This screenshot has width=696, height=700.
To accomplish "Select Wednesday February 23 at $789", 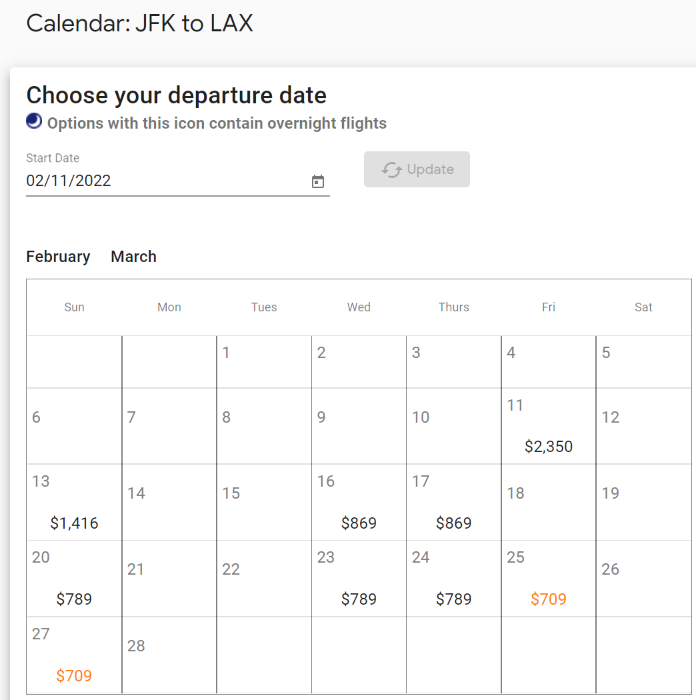I will click(x=358, y=579).
